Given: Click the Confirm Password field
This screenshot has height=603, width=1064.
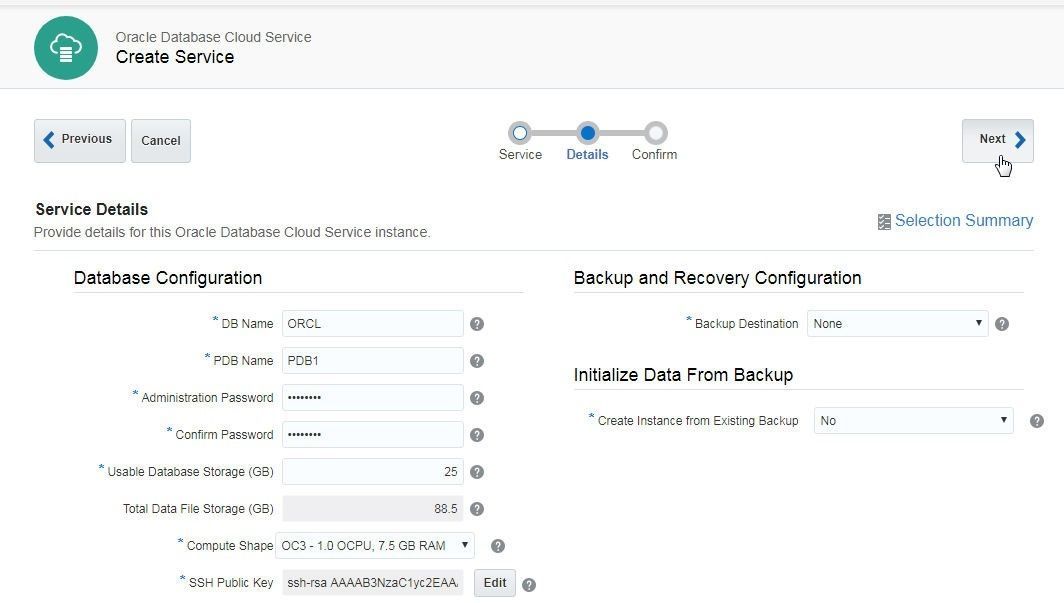Looking at the screenshot, I should pos(373,434).
